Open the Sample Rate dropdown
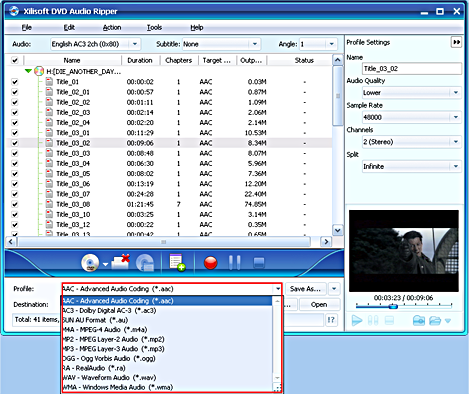This screenshot has width=469, height=394. (456, 117)
